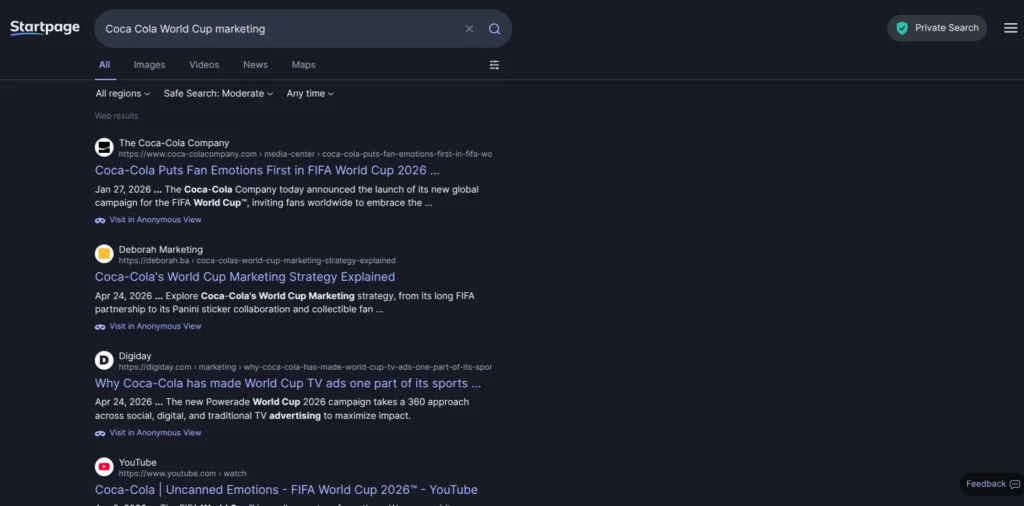Click the digiday.com URL breadcrumb
The width and height of the screenshot is (1024, 506).
[305, 367]
